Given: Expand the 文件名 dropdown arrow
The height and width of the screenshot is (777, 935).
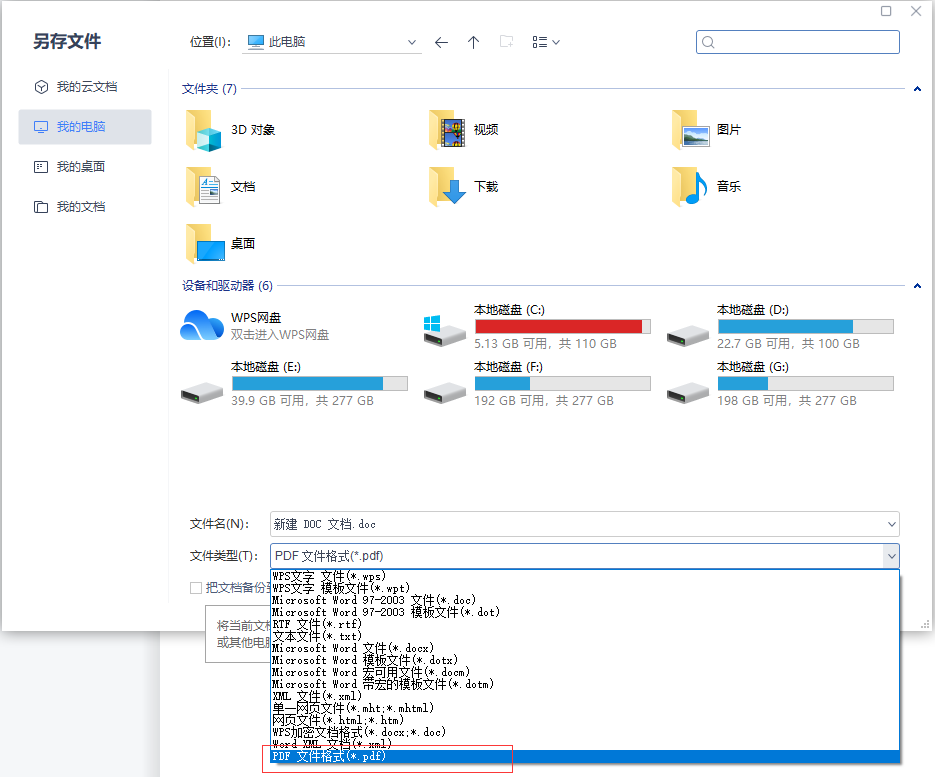Looking at the screenshot, I should click(x=891, y=524).
